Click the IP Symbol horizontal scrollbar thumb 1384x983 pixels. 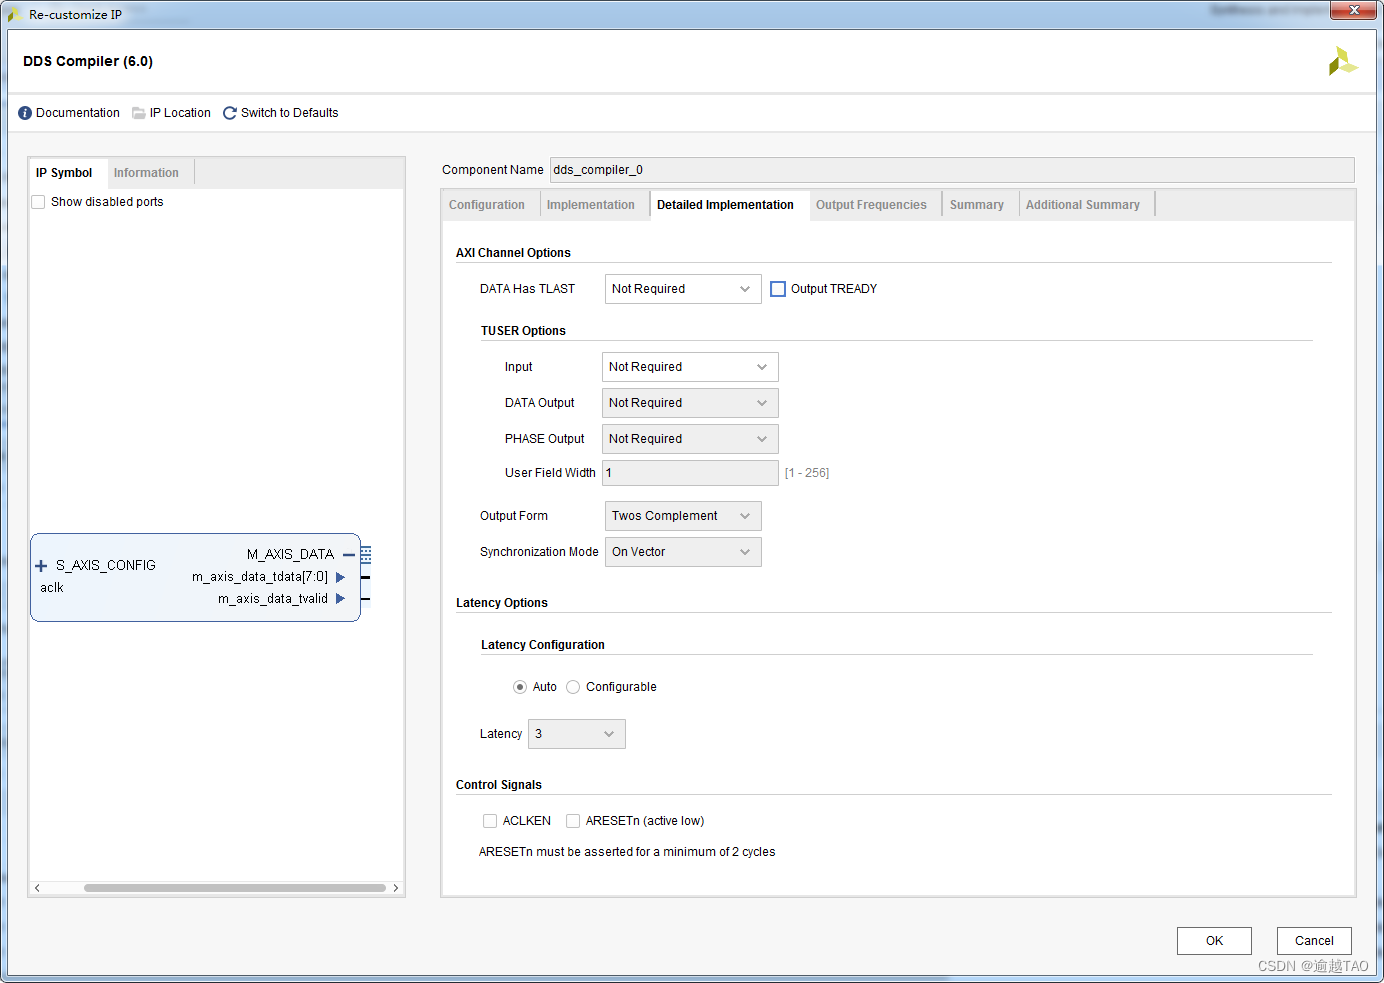click(235, 888)
